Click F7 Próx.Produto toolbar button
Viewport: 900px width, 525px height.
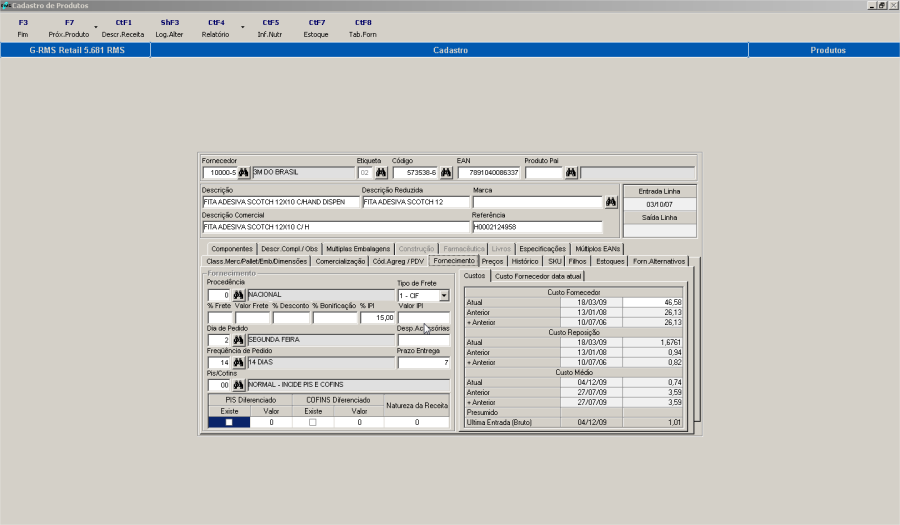pos(69,28)
